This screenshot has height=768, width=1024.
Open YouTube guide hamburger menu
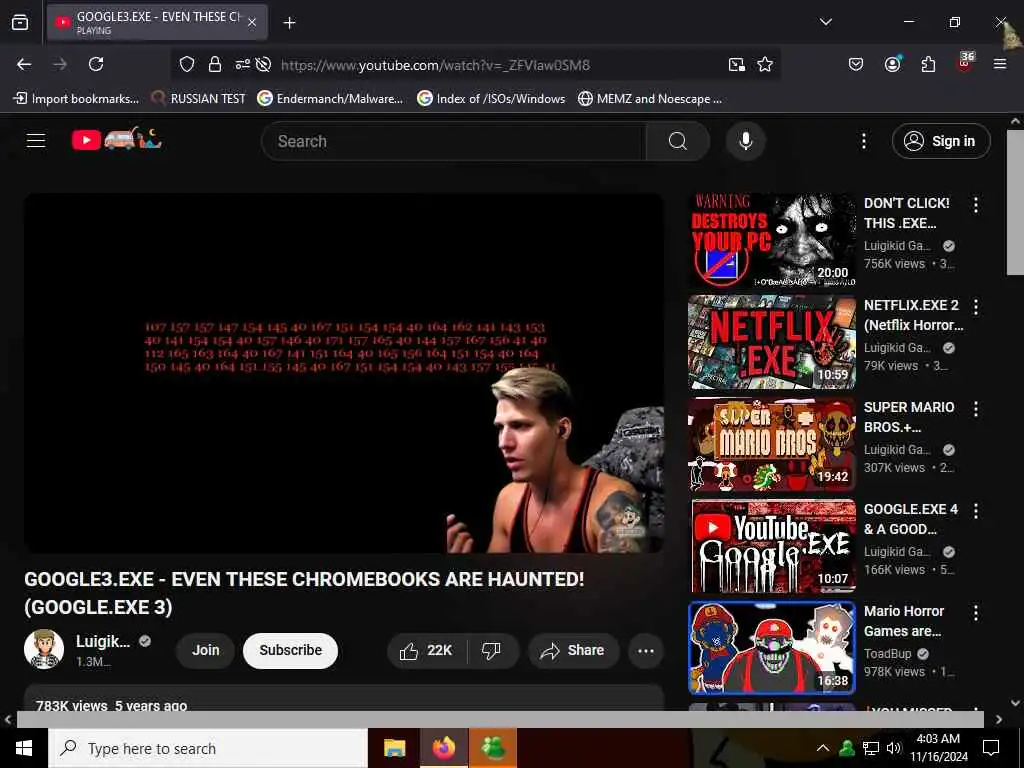click(x=36, y=140)
